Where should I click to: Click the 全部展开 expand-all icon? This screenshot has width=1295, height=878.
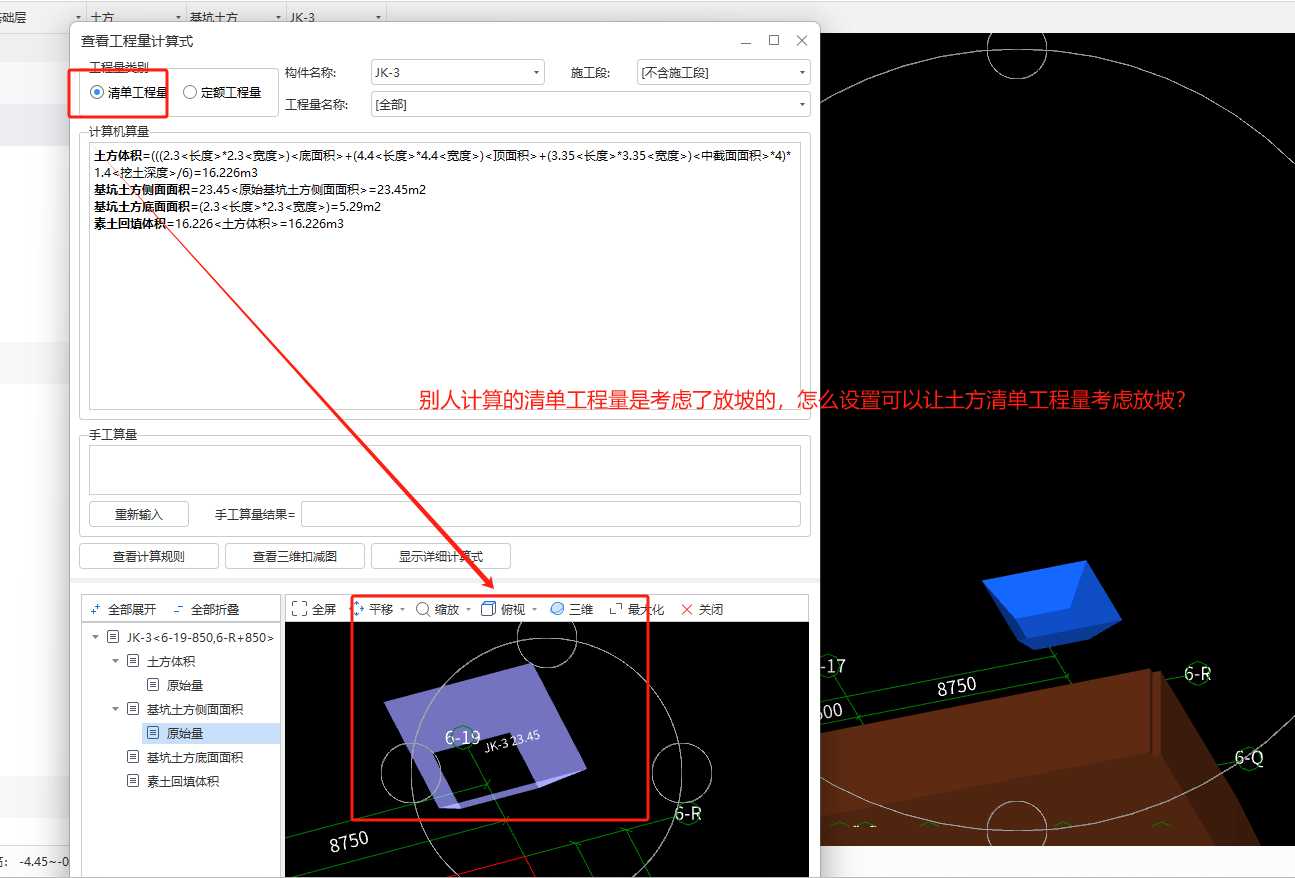95,609
